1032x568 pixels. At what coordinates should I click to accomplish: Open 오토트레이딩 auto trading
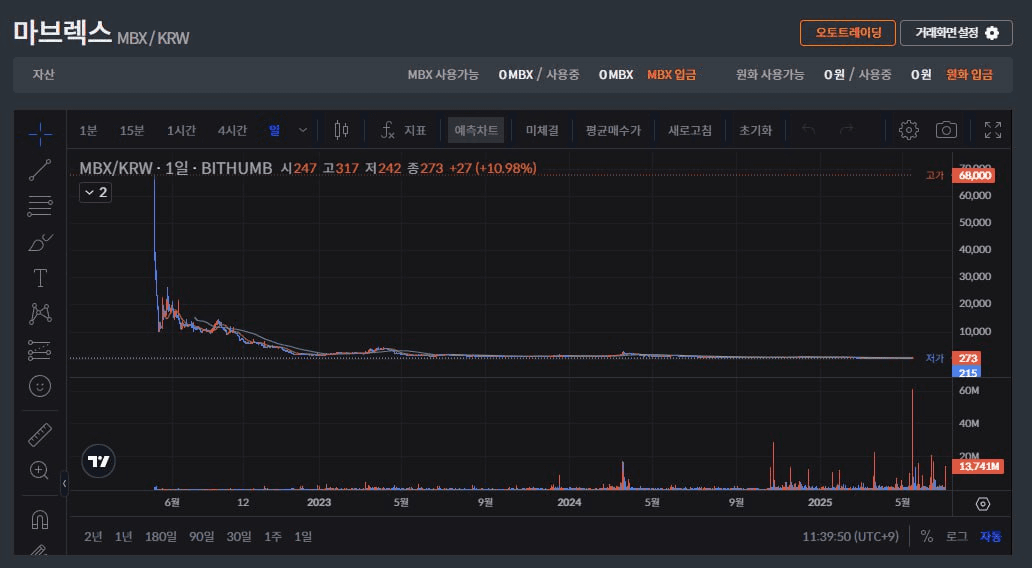(x=848, y=33)
